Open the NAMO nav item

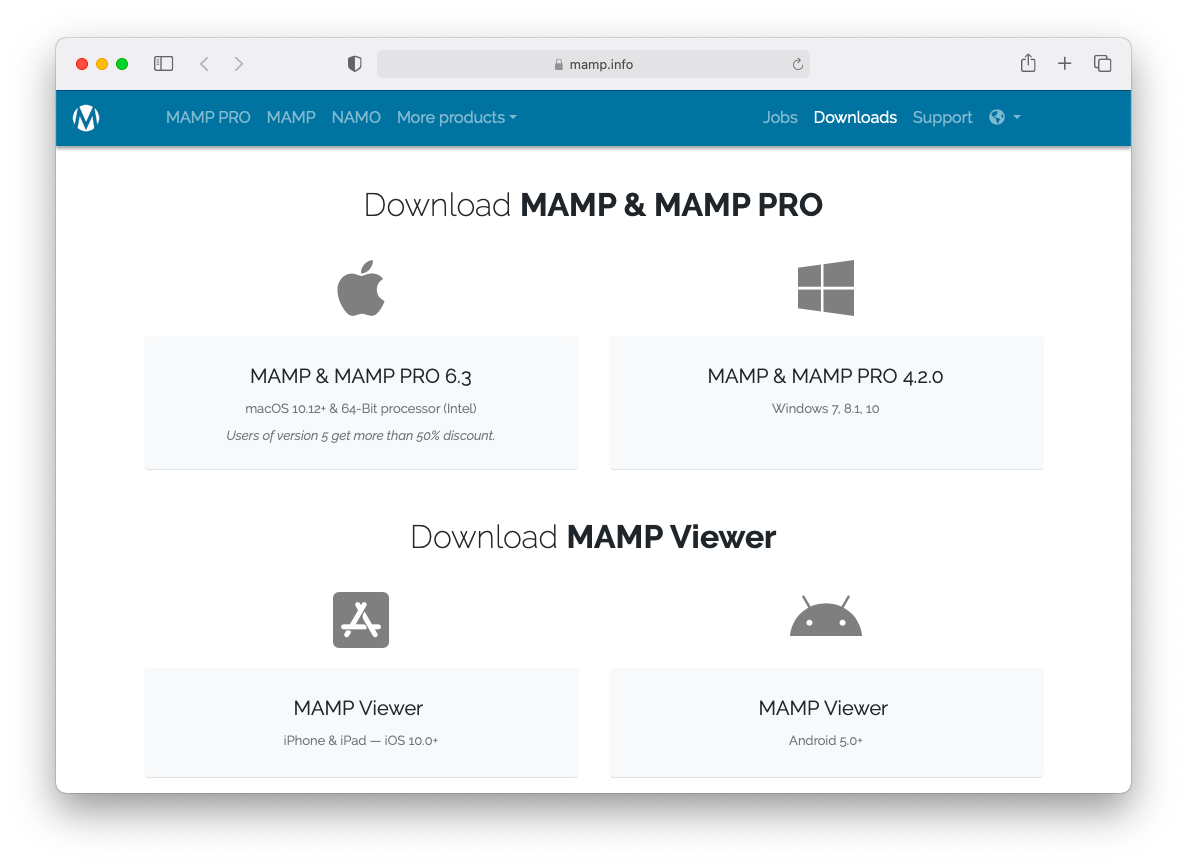(356, 117)
